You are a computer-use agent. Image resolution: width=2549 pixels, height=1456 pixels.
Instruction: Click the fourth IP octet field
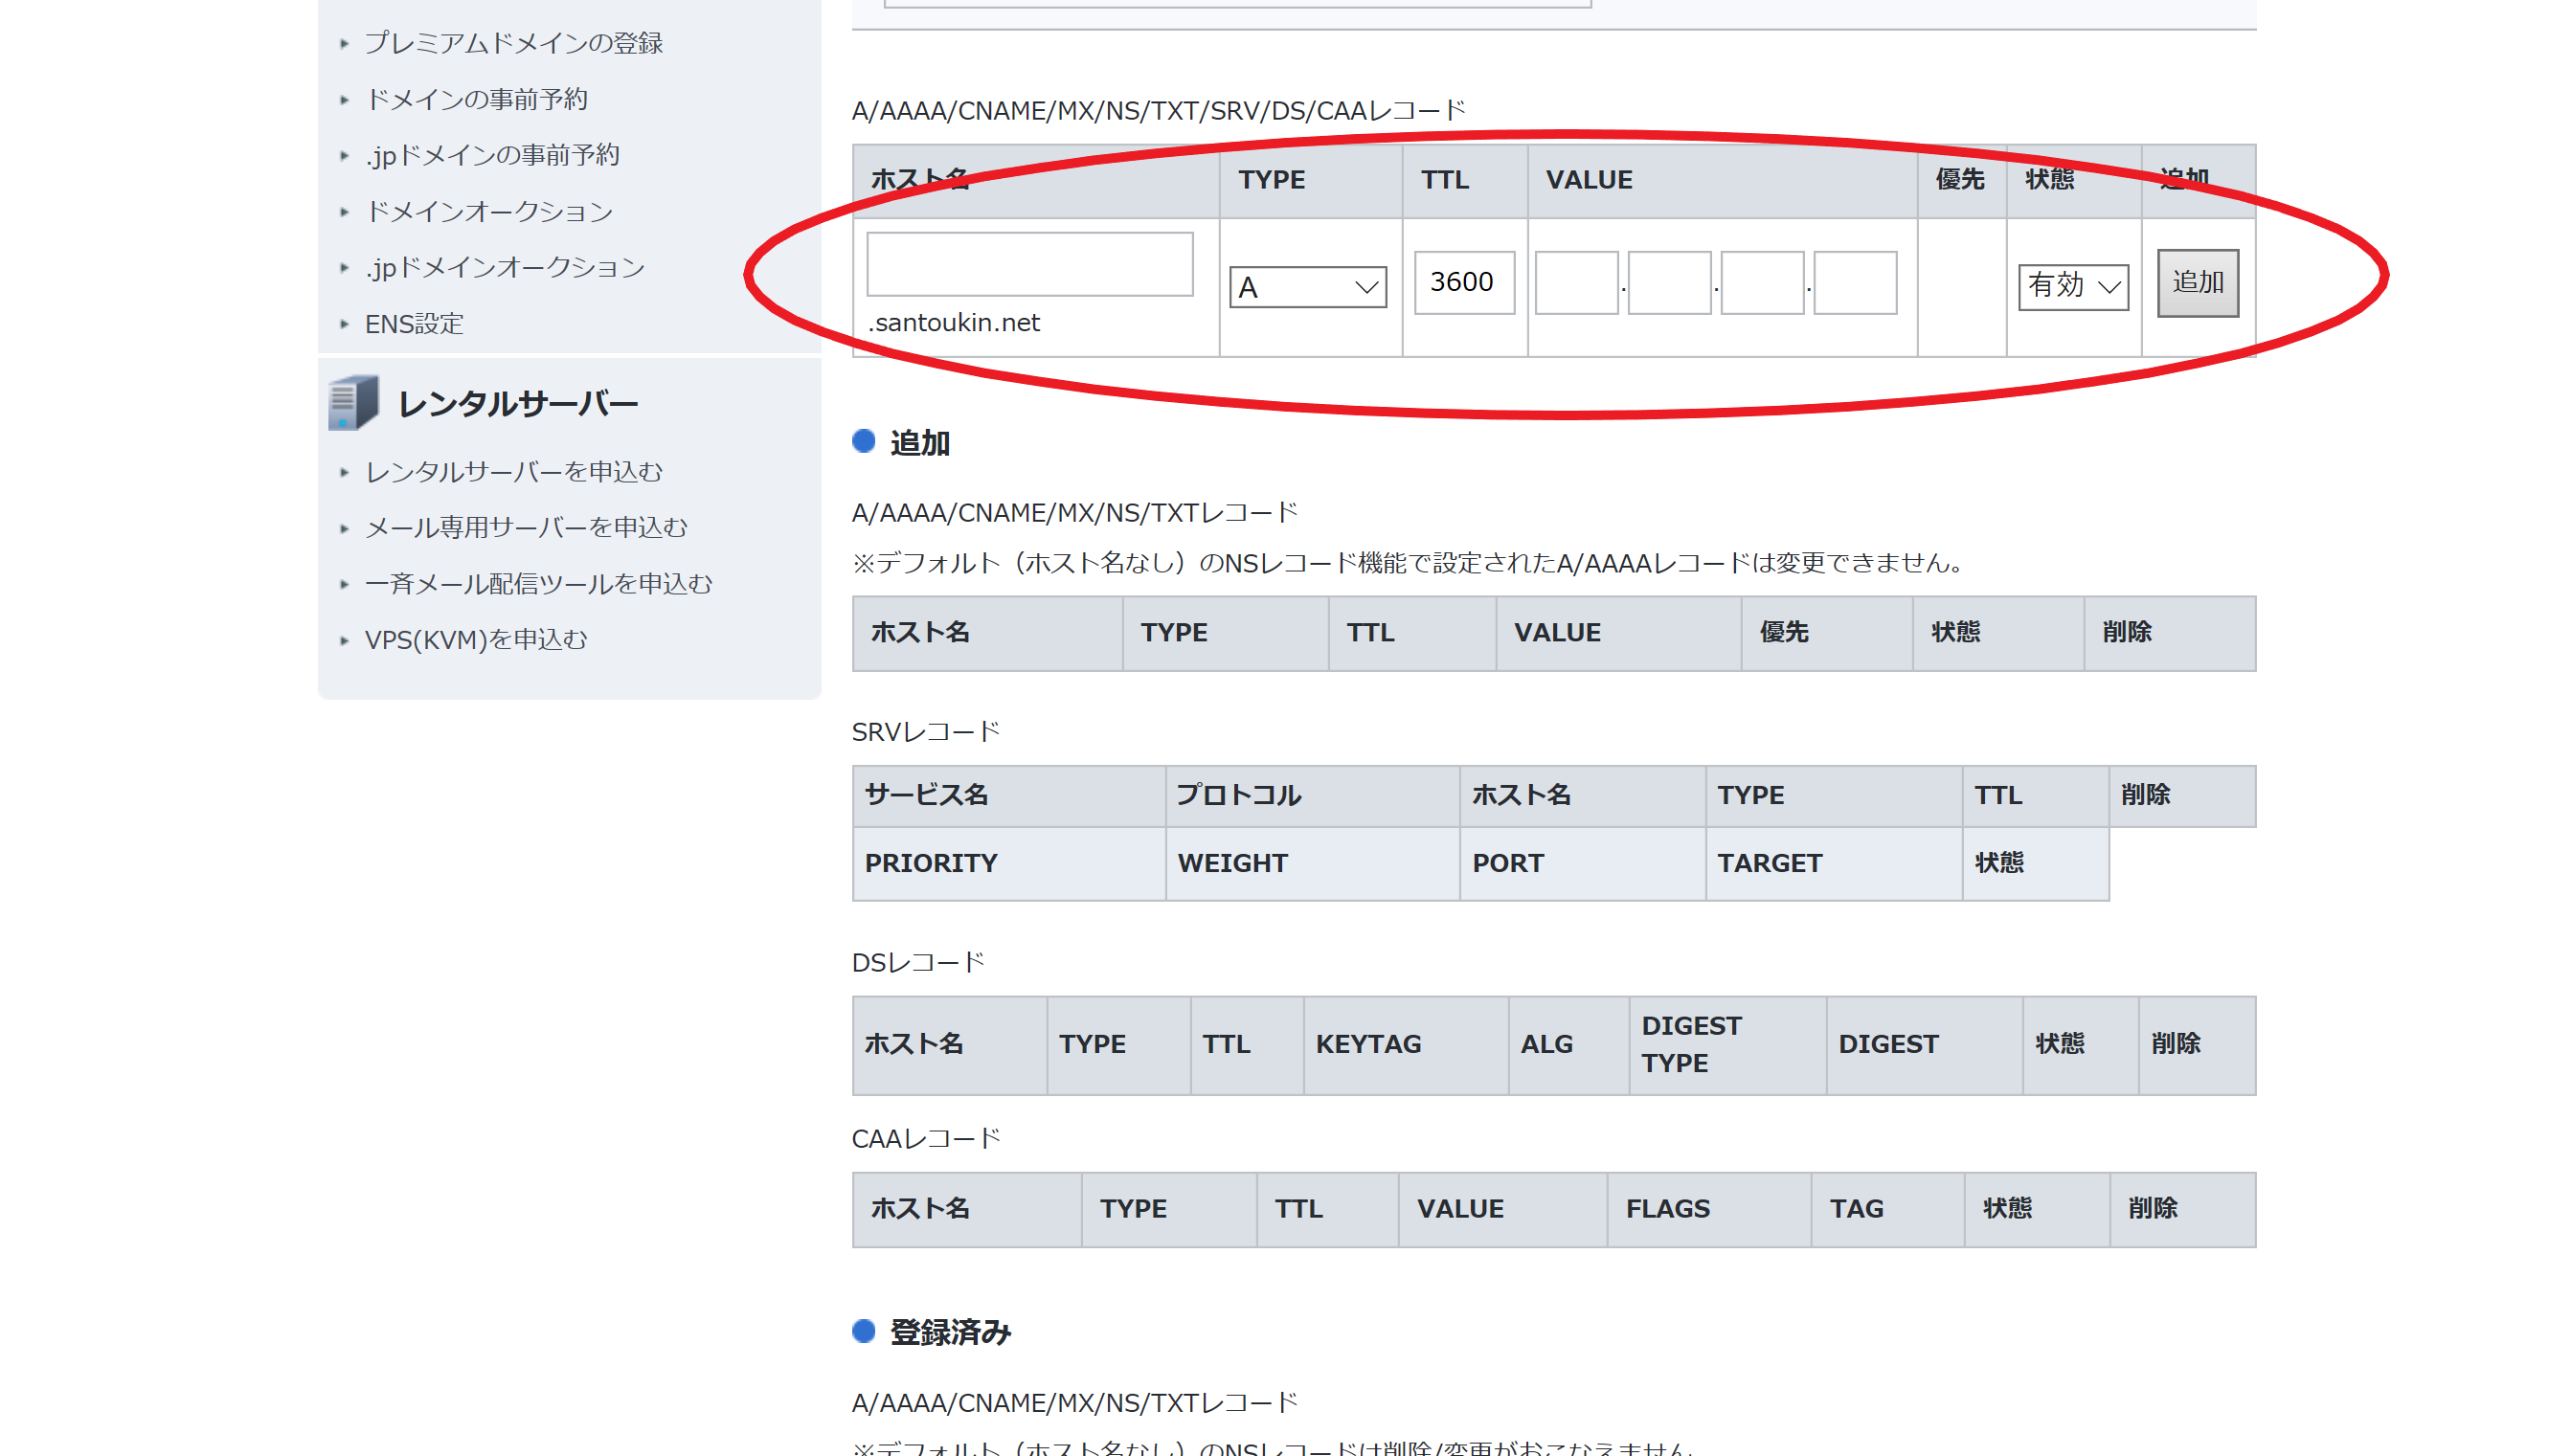pos(1854,284)
